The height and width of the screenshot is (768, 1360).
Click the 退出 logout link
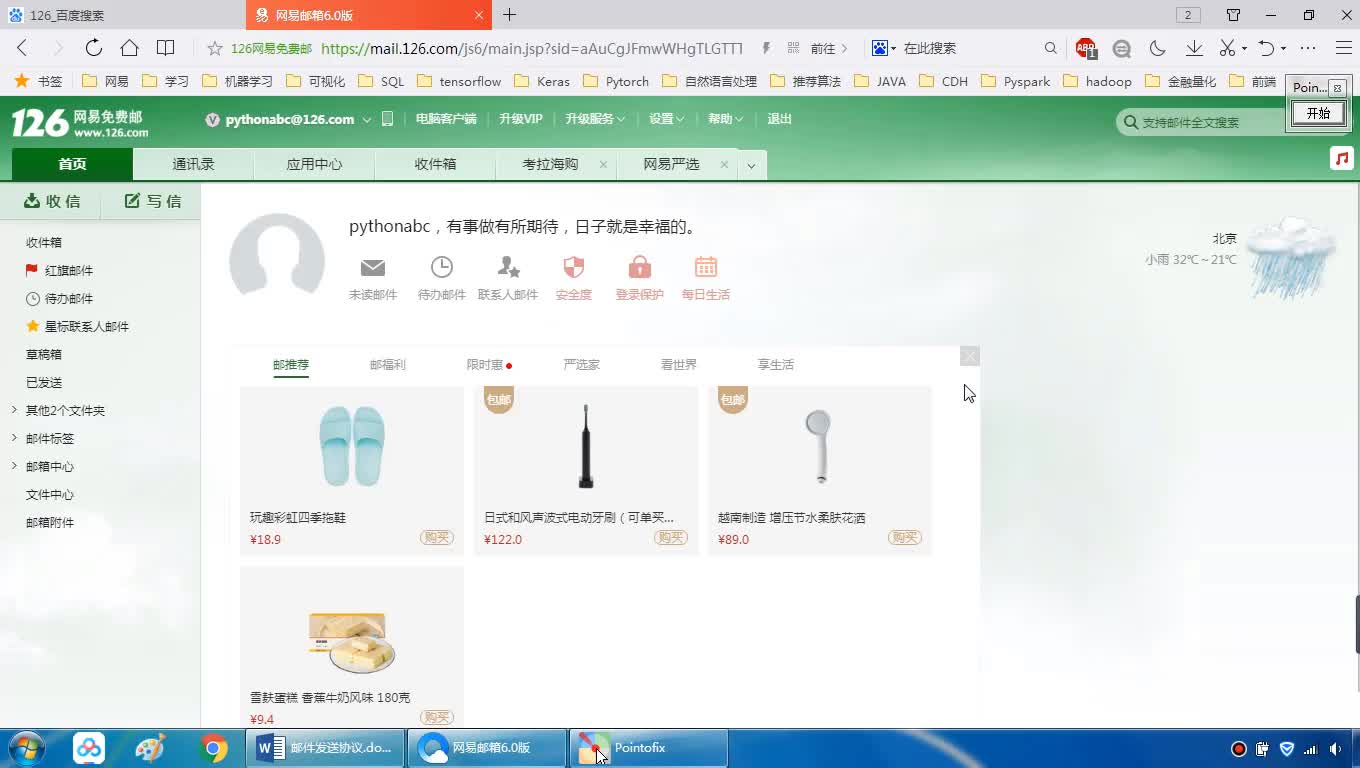779,119
